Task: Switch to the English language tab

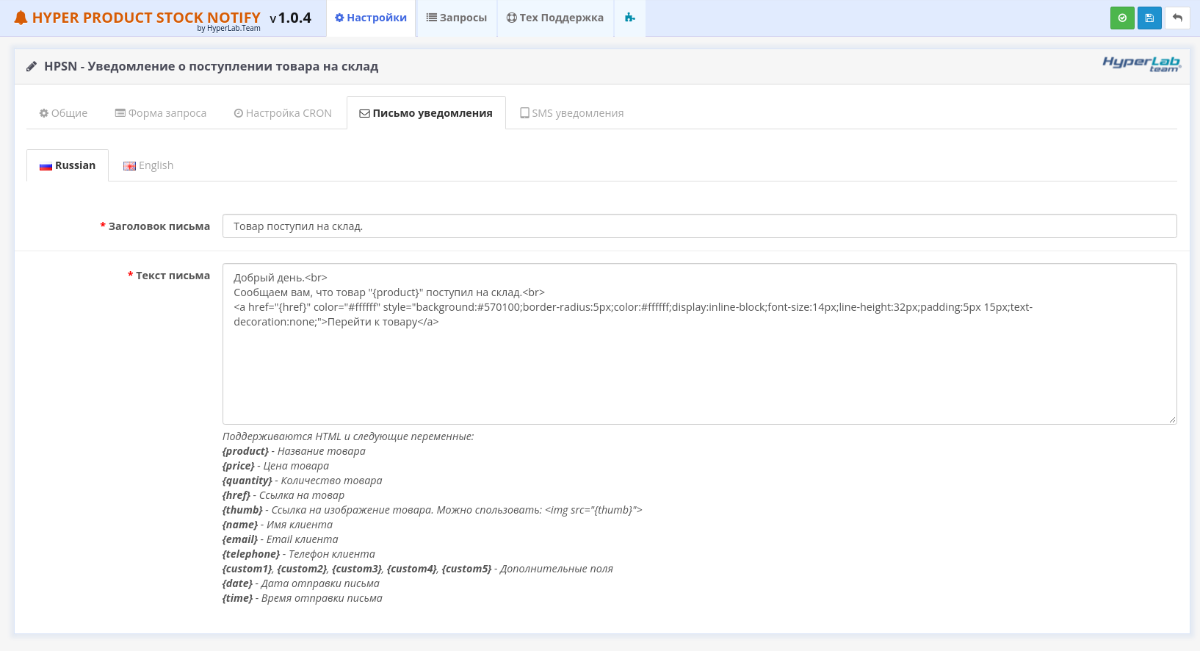Action: coord(148,165)
